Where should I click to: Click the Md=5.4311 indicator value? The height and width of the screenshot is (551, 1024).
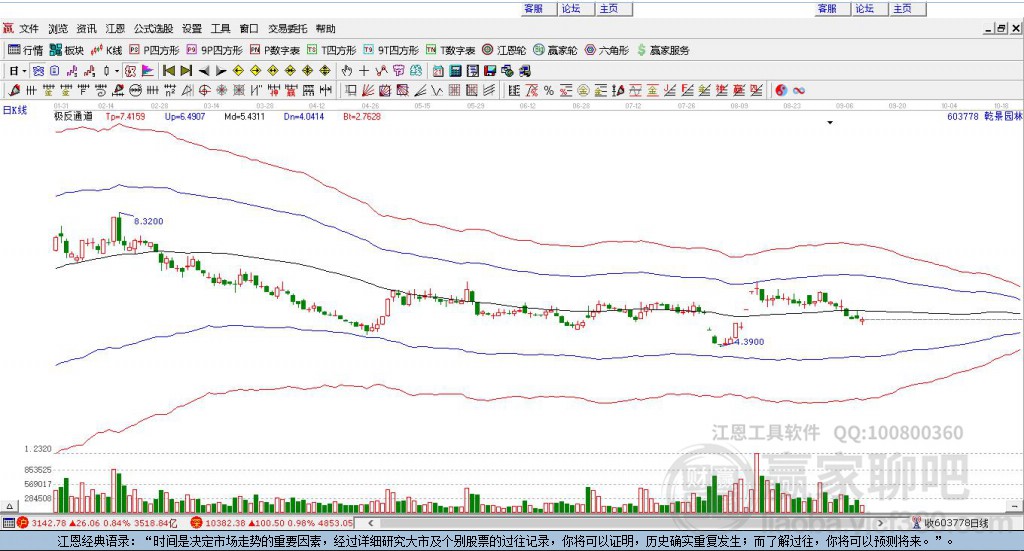(x=244, y=116)
